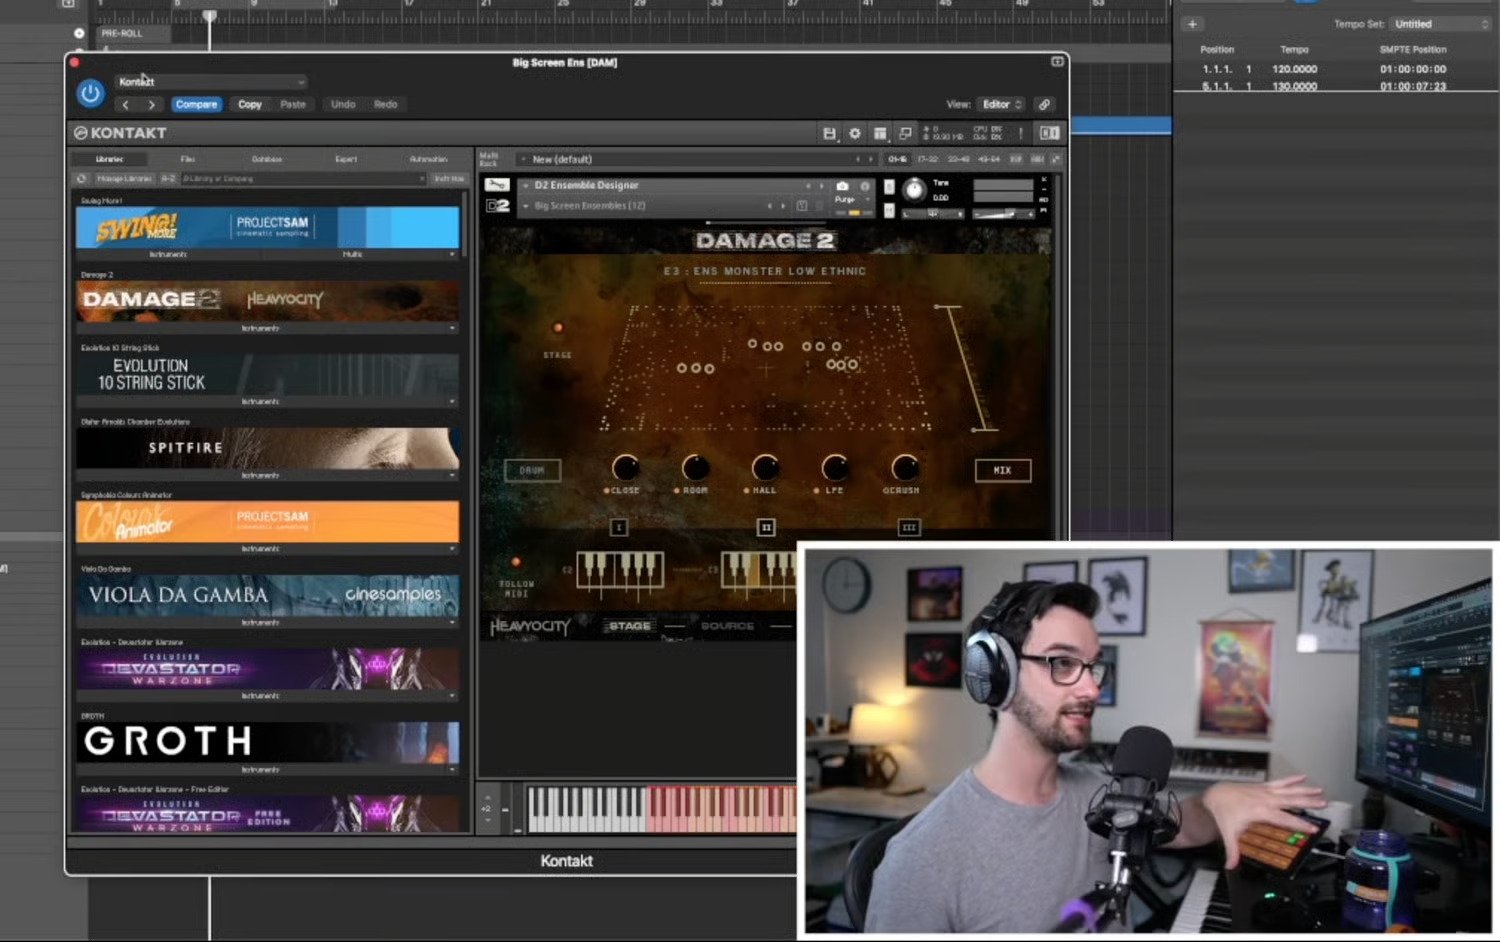Open the Damage 2 Heavyocity library banner

[x=267, y=300]
